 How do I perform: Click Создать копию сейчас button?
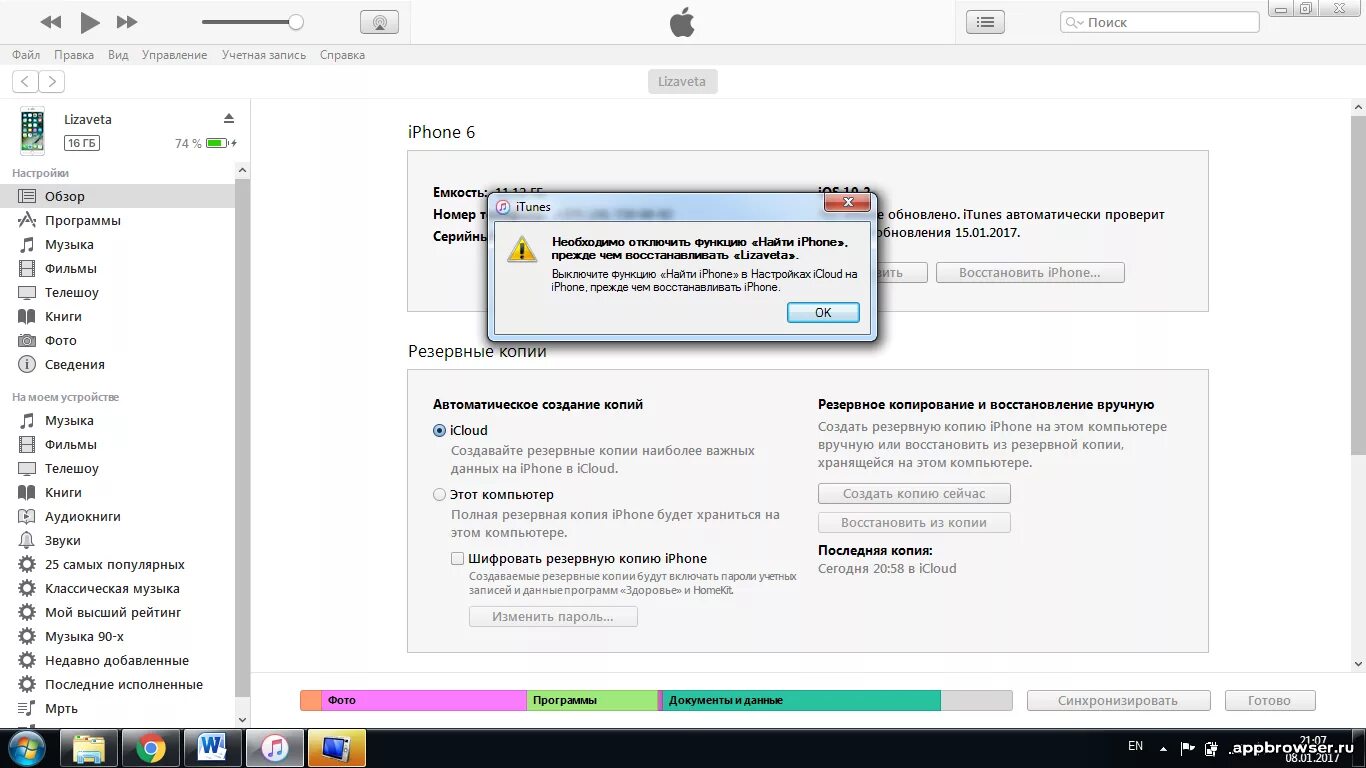pyautogui.click(x=914, y=493)
